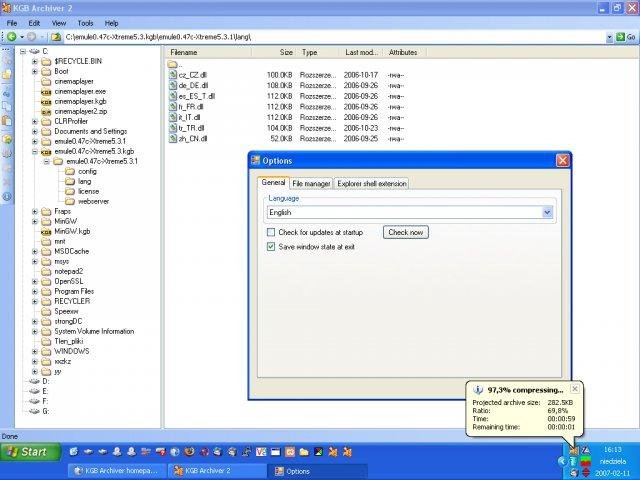The height and width of the screenshot is (480, 640).
Task: Select the config folder in tree
Action: (x=87, y=171)
